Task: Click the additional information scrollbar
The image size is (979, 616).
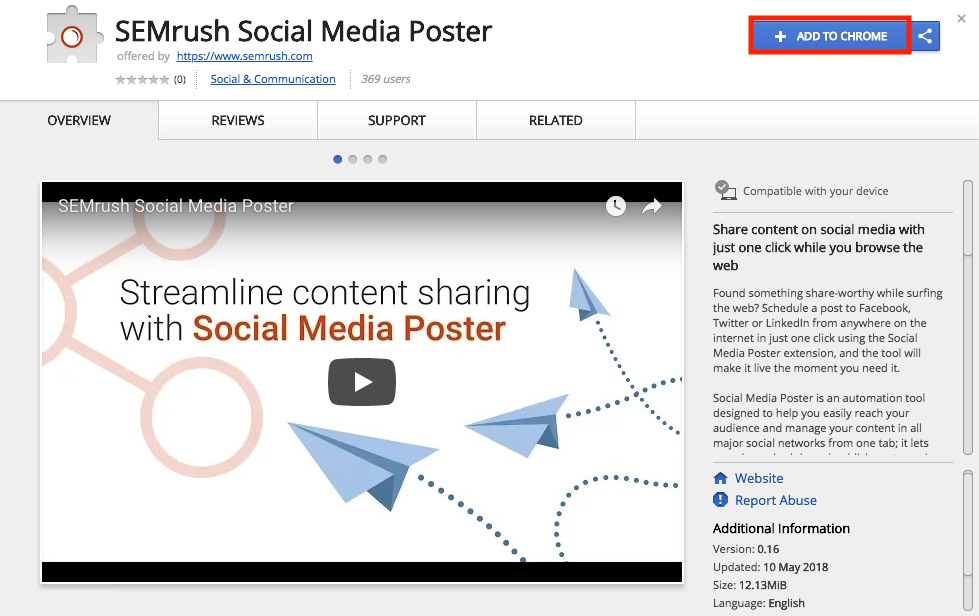Action: (968, 542)
